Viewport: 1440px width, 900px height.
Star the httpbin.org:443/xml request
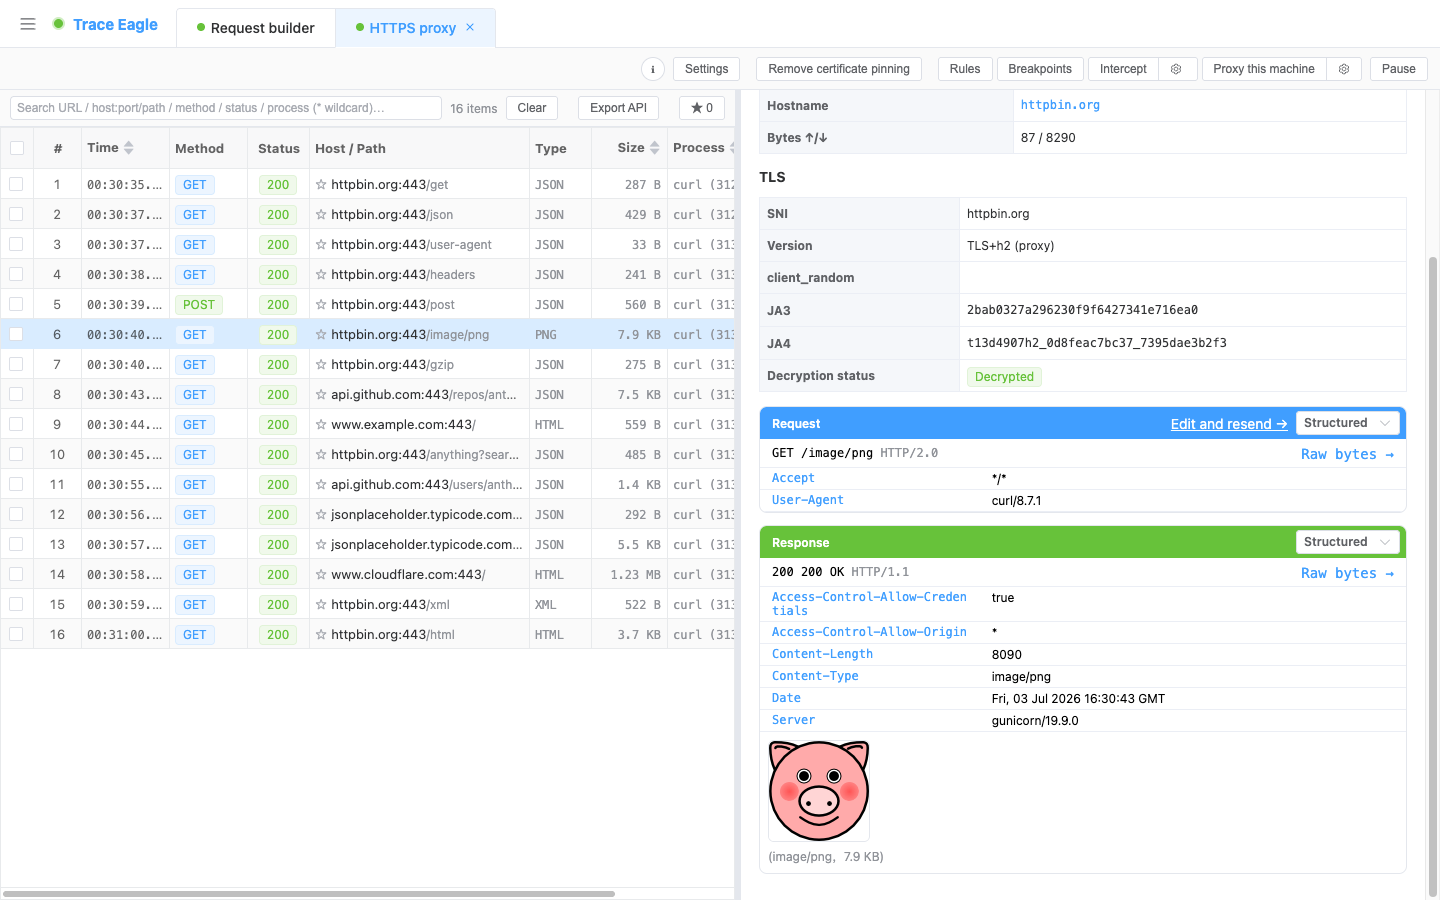pyautogui.click(x=321, y=604)
